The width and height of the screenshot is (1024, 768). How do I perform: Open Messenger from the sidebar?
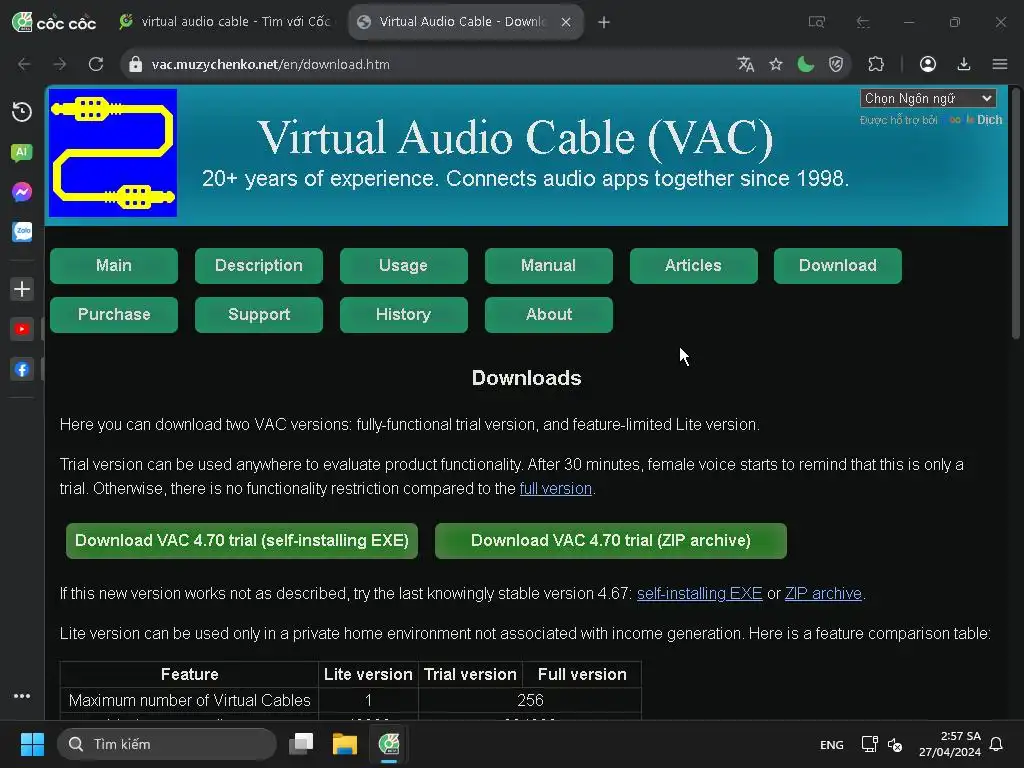coord(22,192)
